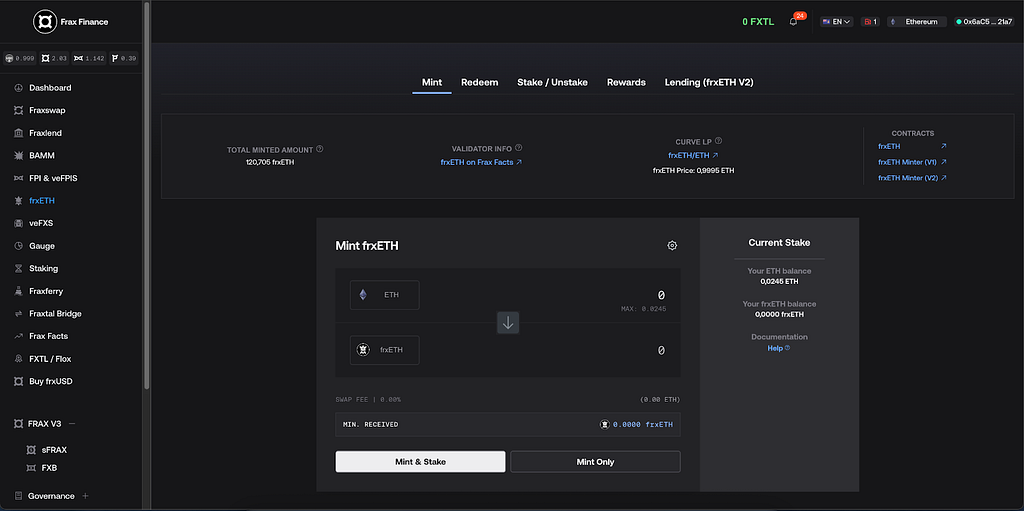Switch to the Rewards tab
Screen dimensions: 1024x511
coord(626,82)
